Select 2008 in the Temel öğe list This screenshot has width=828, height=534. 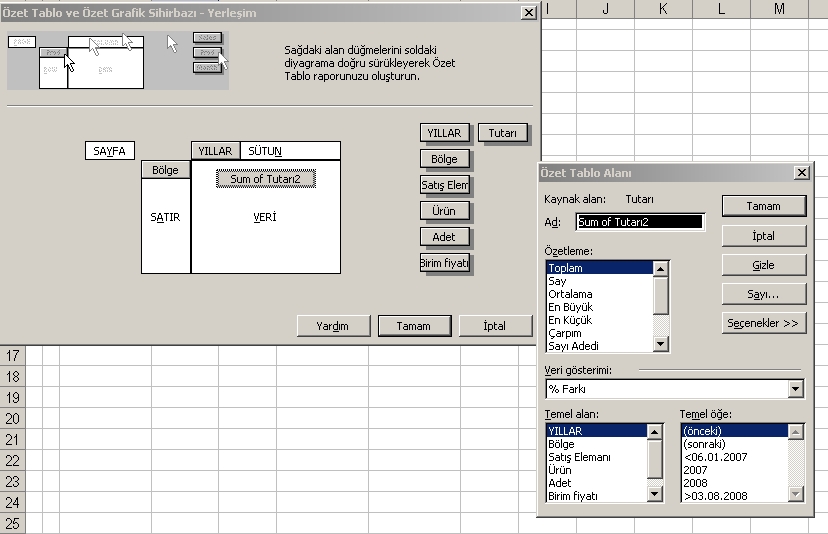[695, 482]
